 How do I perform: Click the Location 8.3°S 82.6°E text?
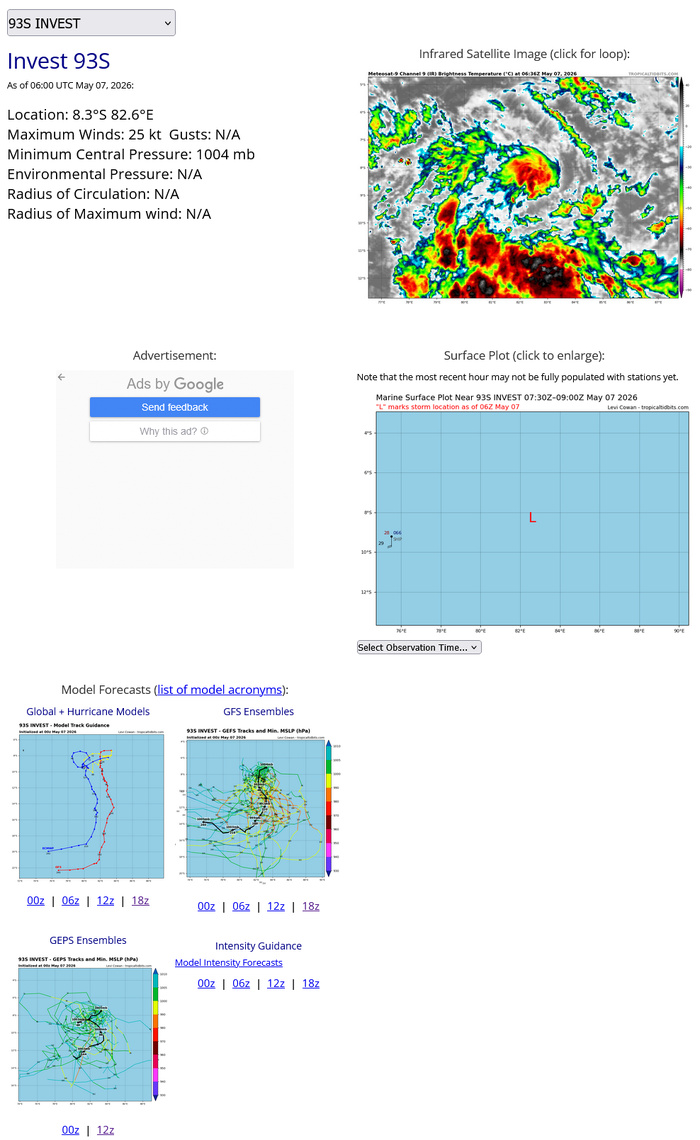click(x=81, y=115)
